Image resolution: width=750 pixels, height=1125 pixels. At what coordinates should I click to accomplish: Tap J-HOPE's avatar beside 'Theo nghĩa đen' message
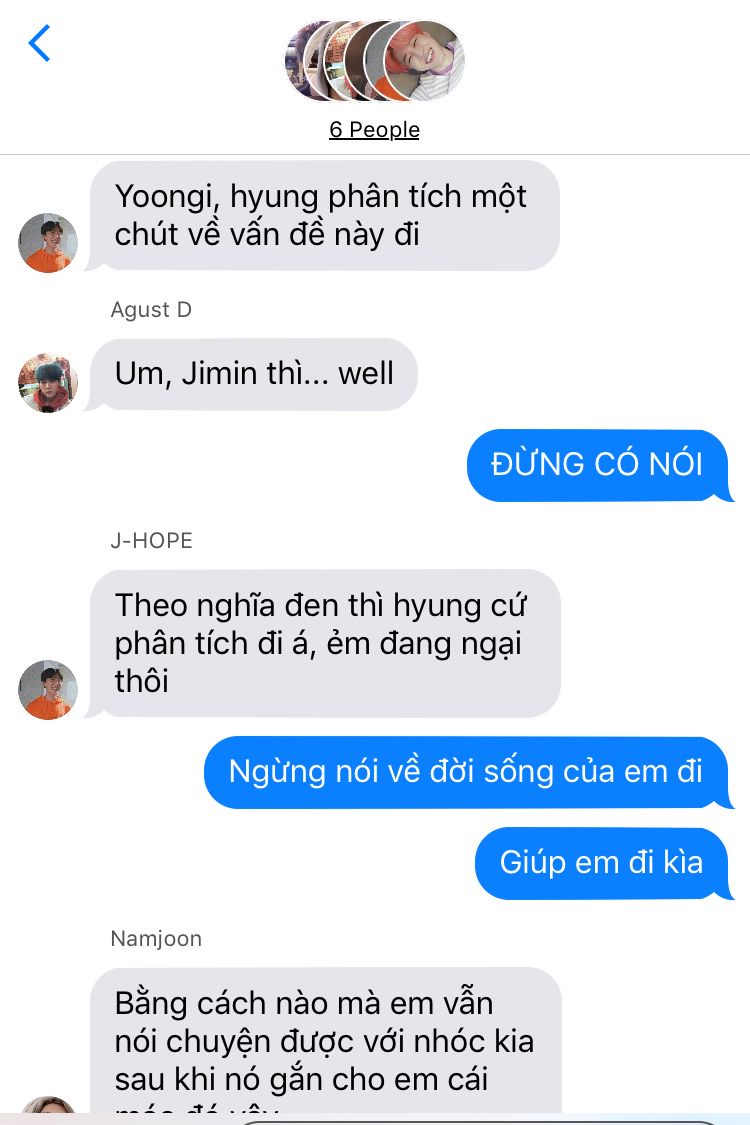(47, 689)
